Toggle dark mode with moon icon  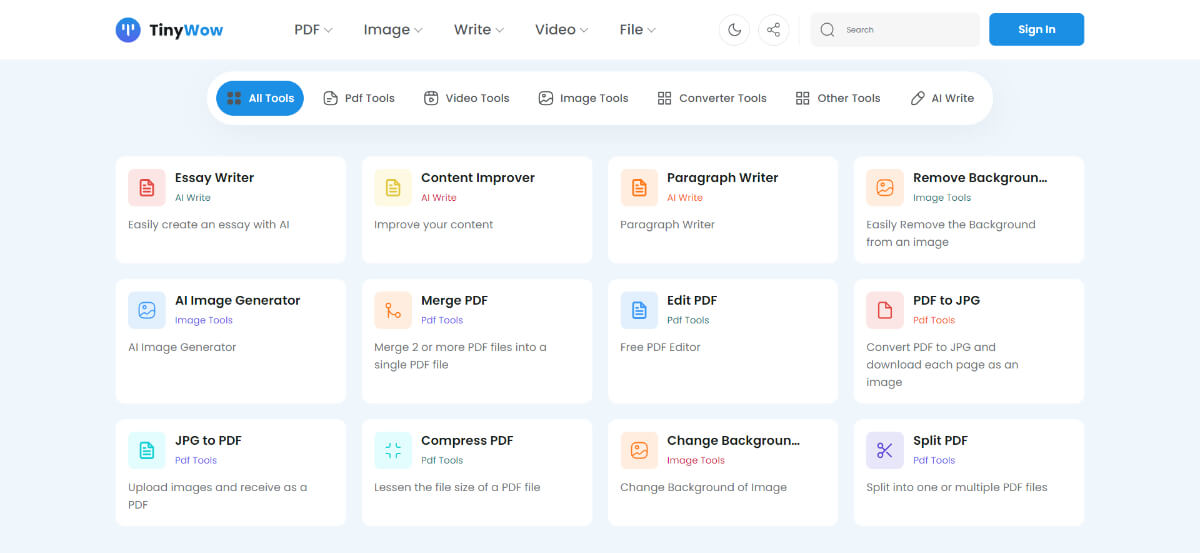point(734,30)
